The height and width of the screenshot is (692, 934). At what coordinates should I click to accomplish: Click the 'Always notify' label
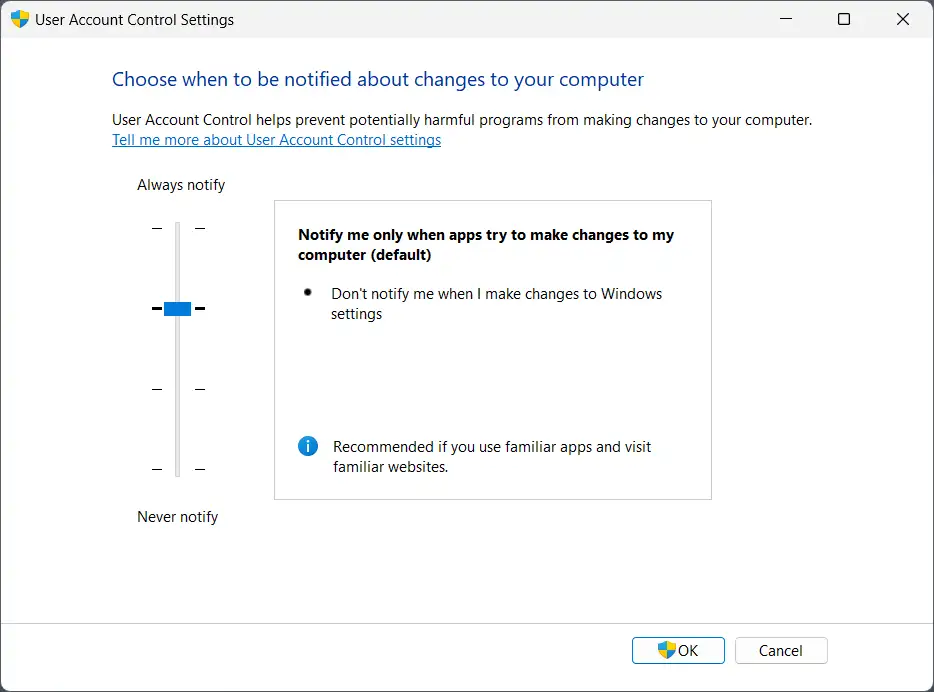181,185
